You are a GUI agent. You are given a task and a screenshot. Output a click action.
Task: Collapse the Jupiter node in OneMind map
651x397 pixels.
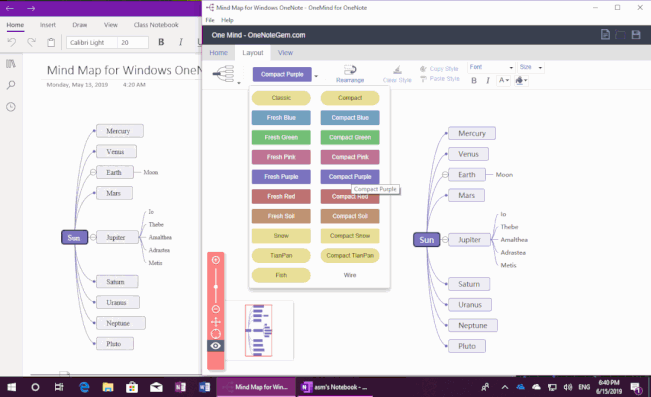(445, 240)
